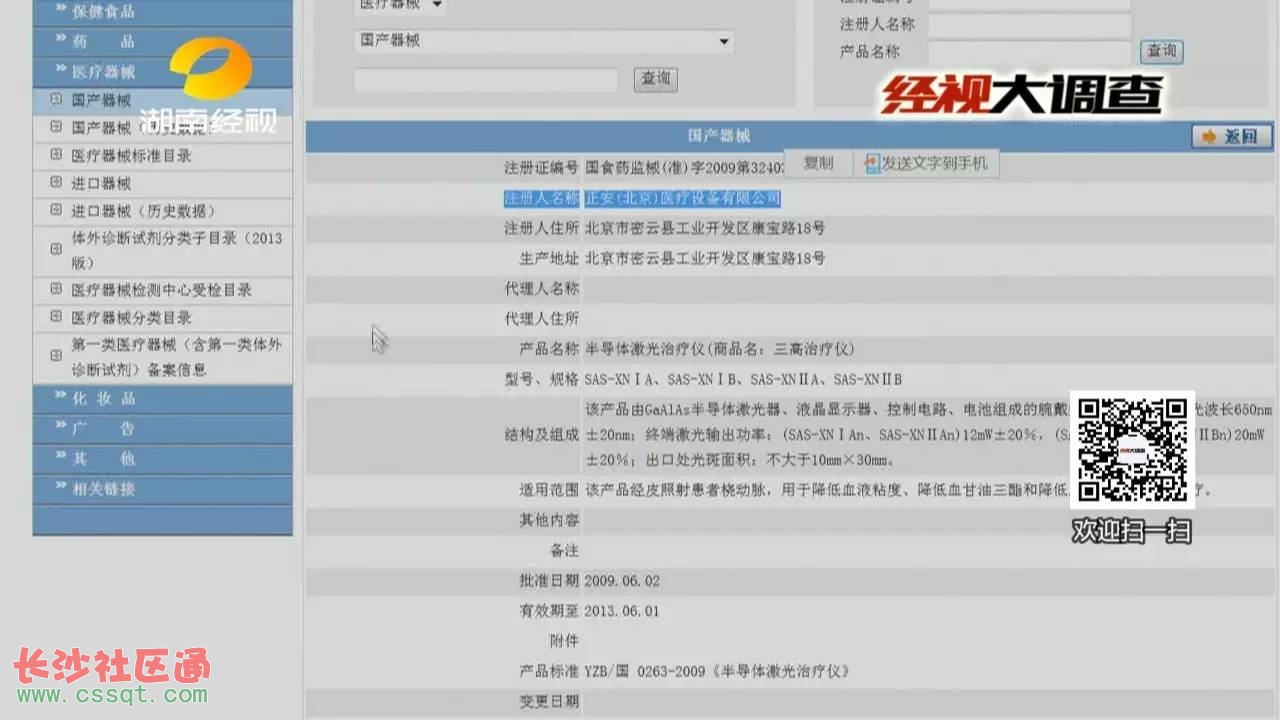
Task: Click the 返回 button
Action: click(x=1232, y=136)
